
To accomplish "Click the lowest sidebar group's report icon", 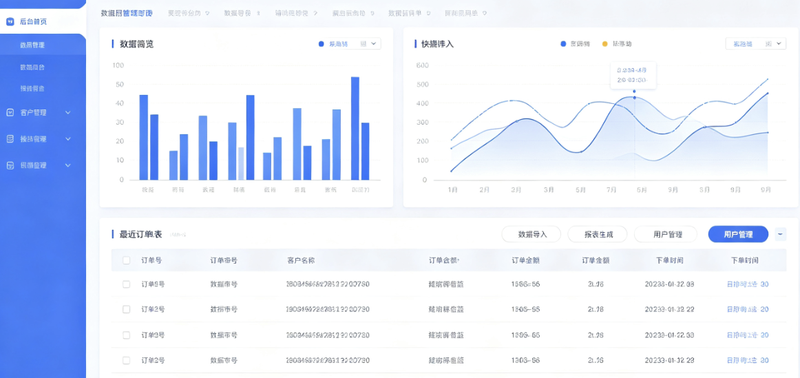I will pyautogui.click(x=10, y=165).
